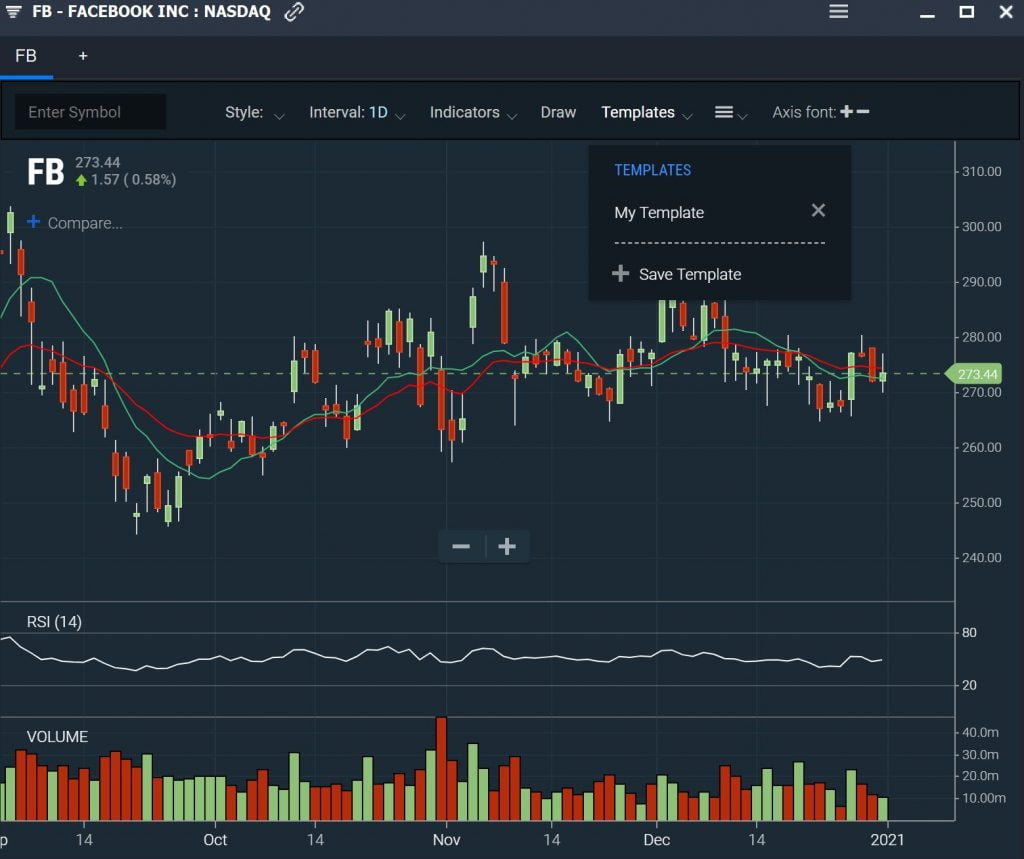The width and height of the screenshot is (1024, 859).
Task: Select My Template from the list
Action: click(x=659, y=212)
